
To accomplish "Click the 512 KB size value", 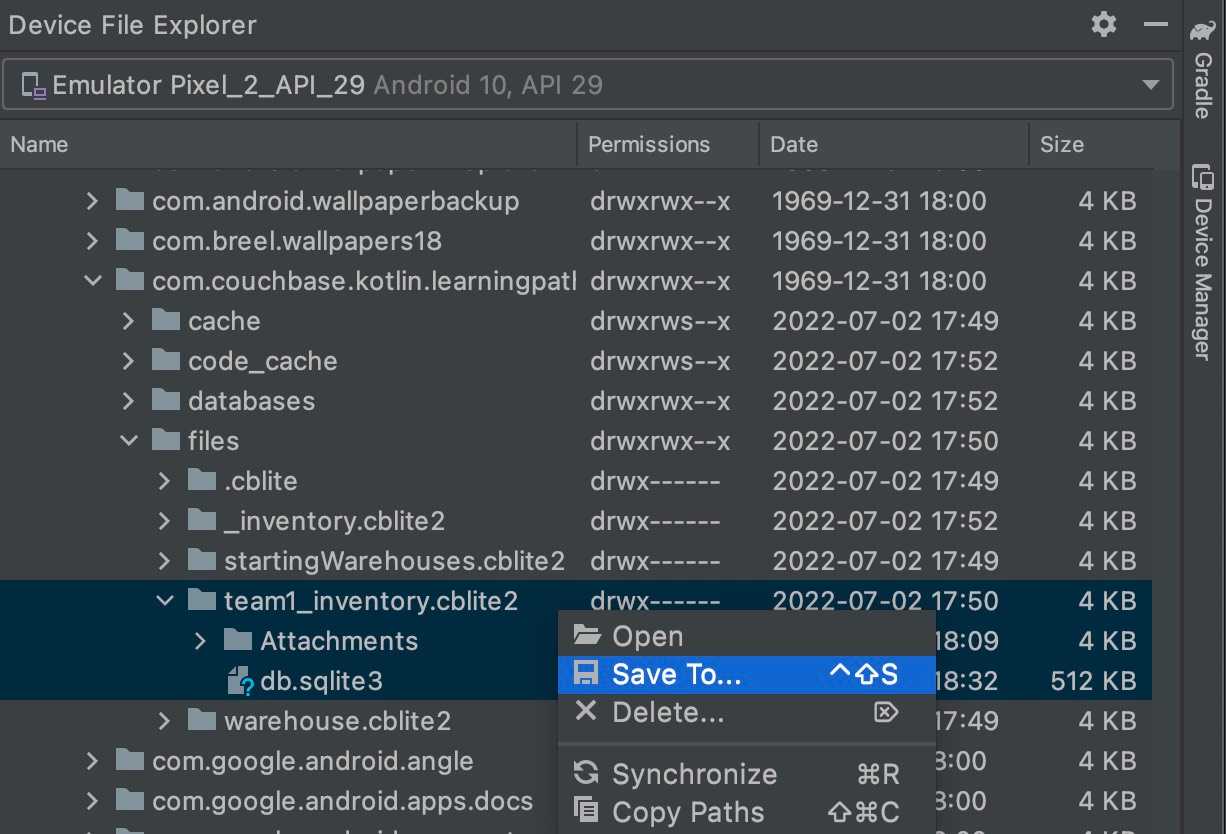I will coord(1093,681).
